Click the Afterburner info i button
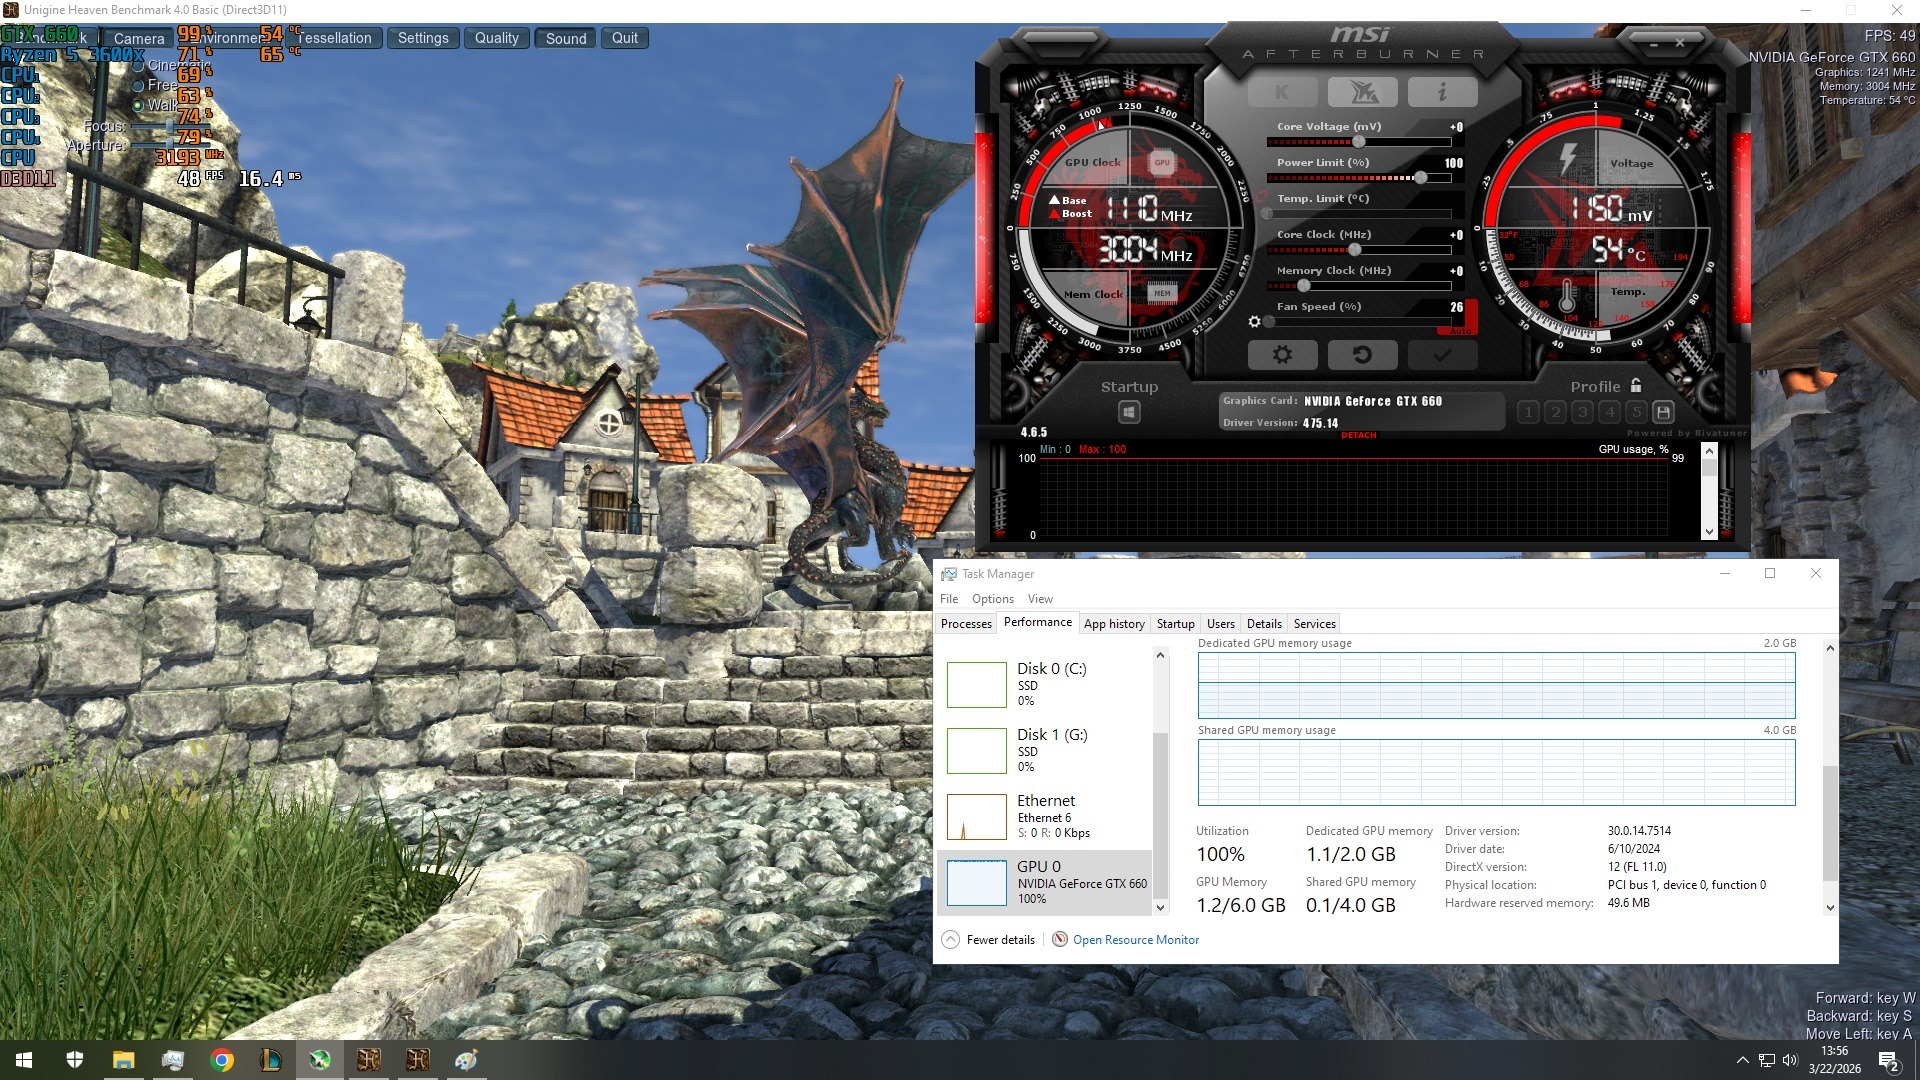Image resolution: width=1920 pixels, height=1080 pixels. coord(1441,93)
